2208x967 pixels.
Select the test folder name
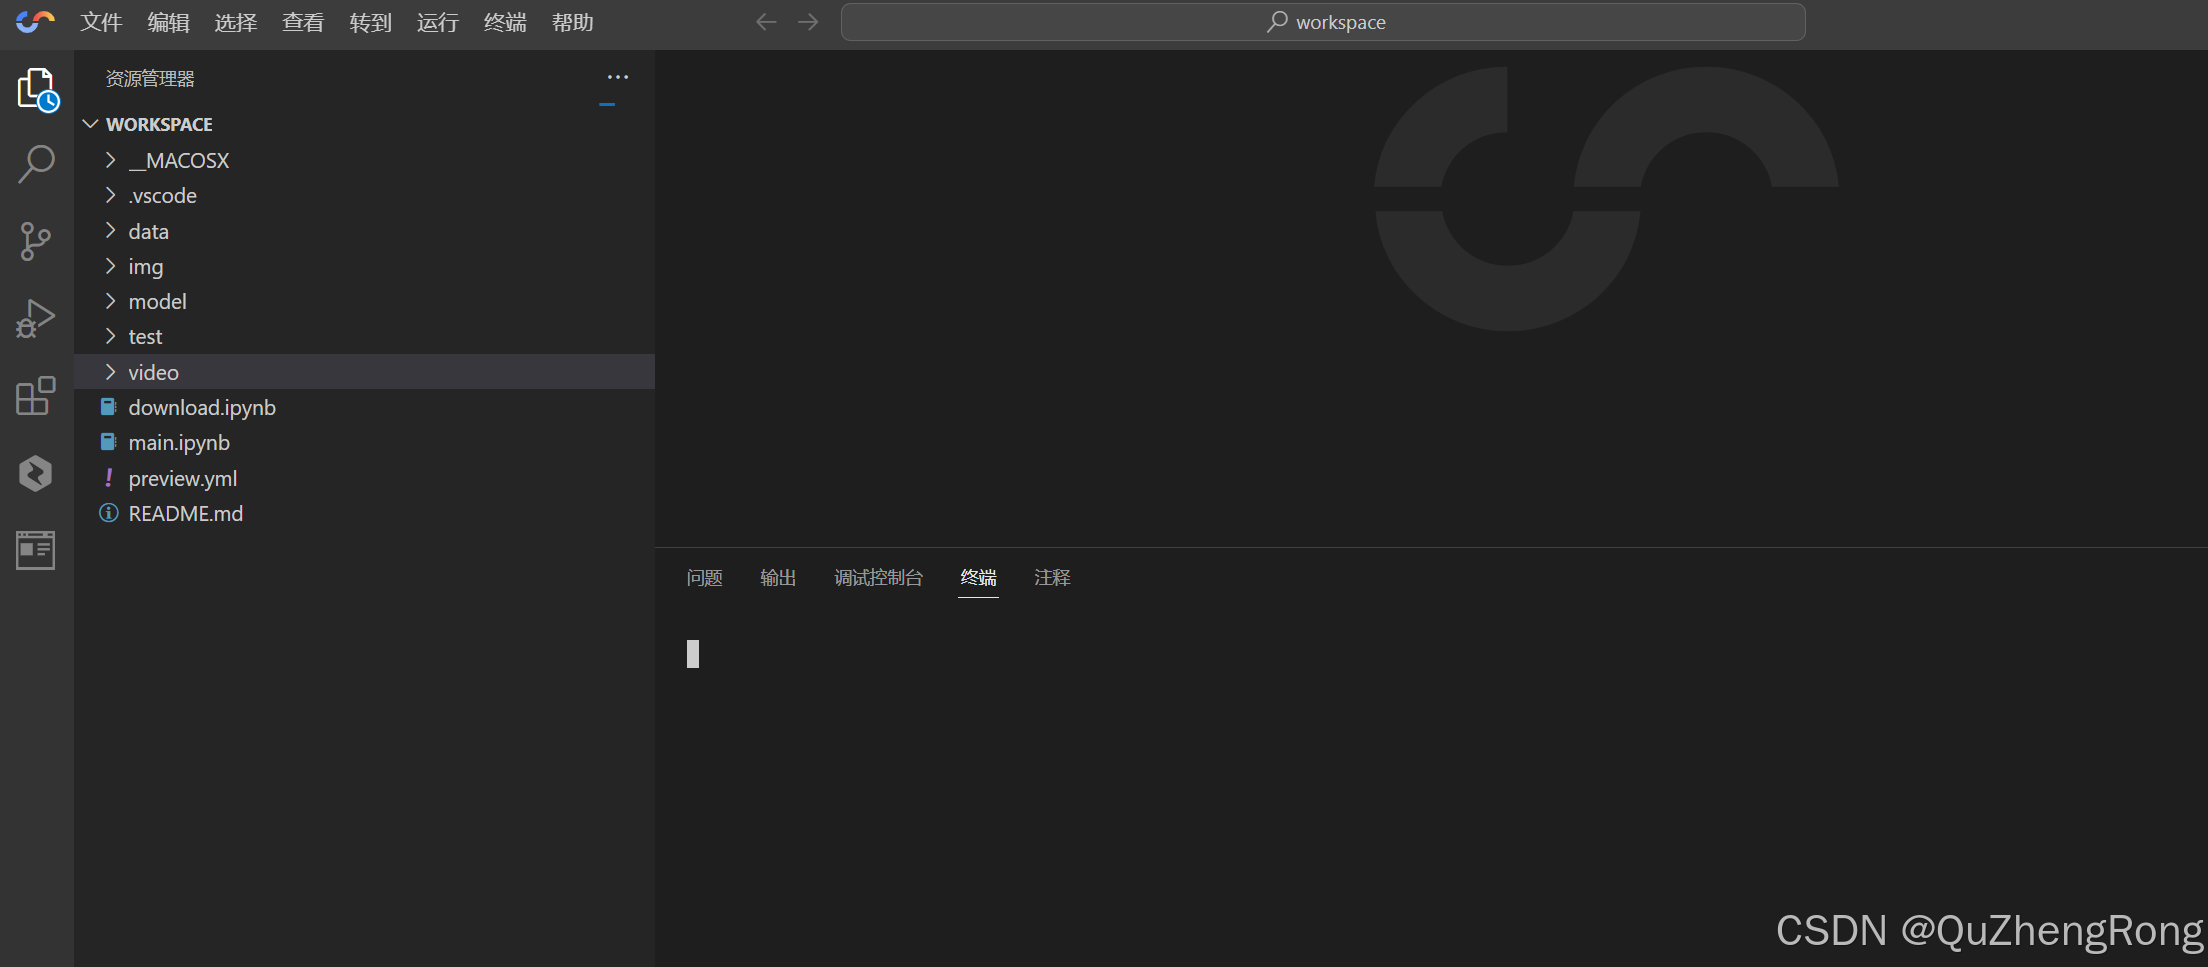pos(145,337)
